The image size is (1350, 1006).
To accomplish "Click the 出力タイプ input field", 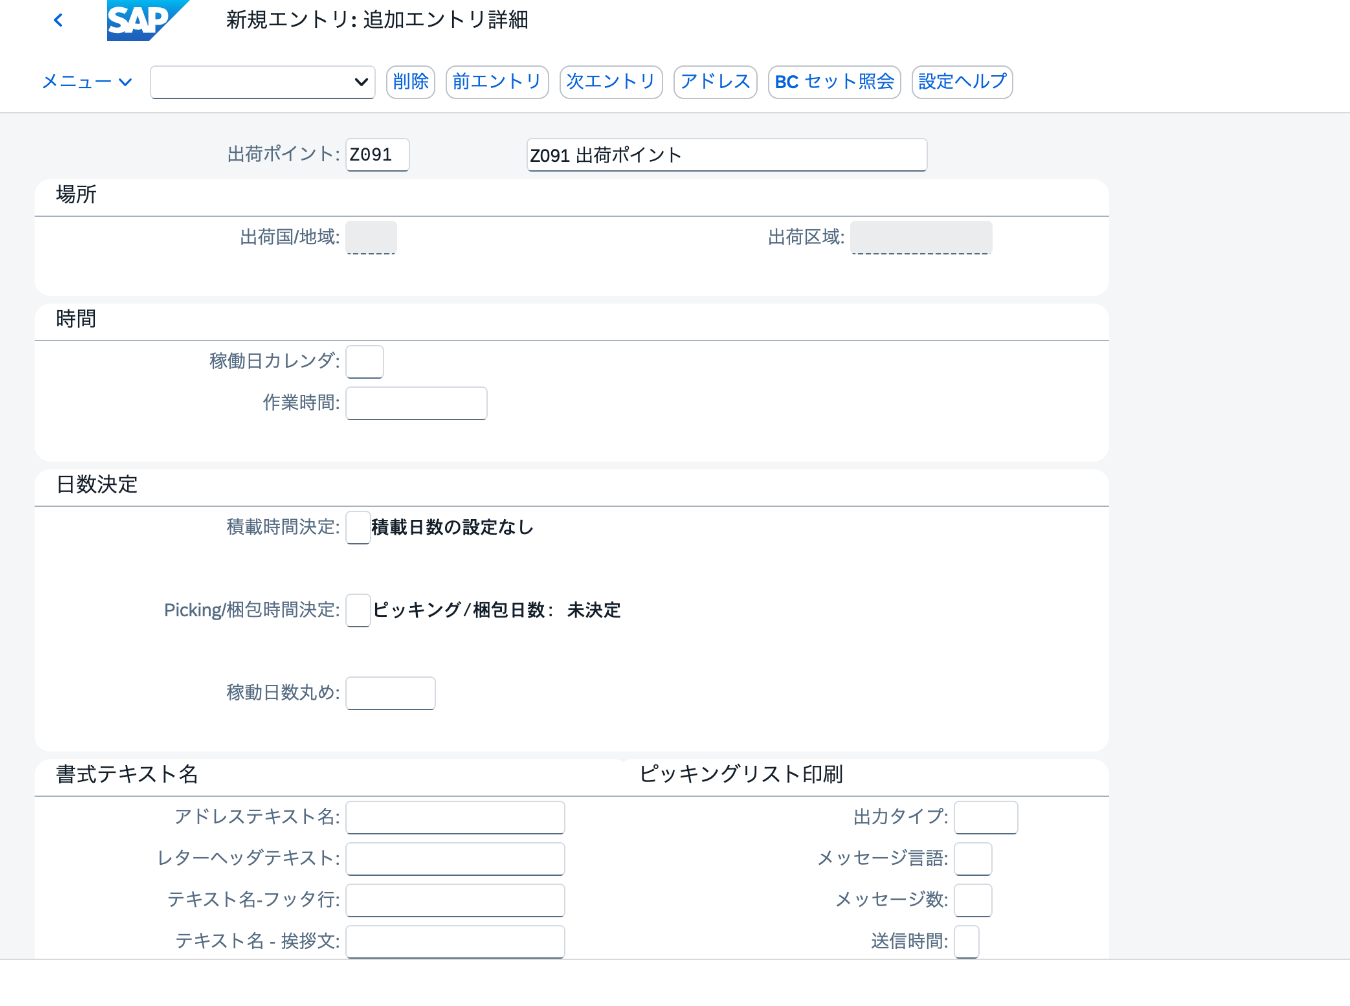I will coord(986,817).
